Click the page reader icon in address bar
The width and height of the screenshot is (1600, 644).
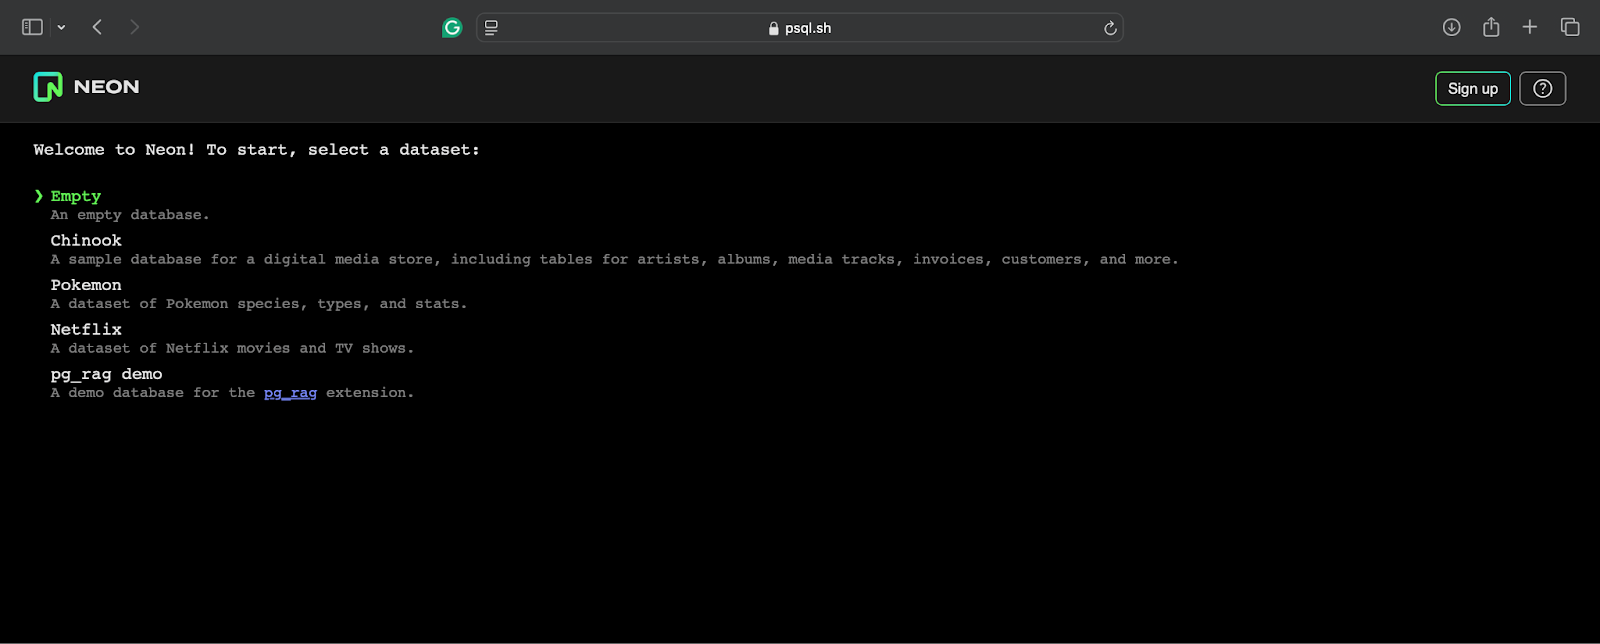pos(491,28)
